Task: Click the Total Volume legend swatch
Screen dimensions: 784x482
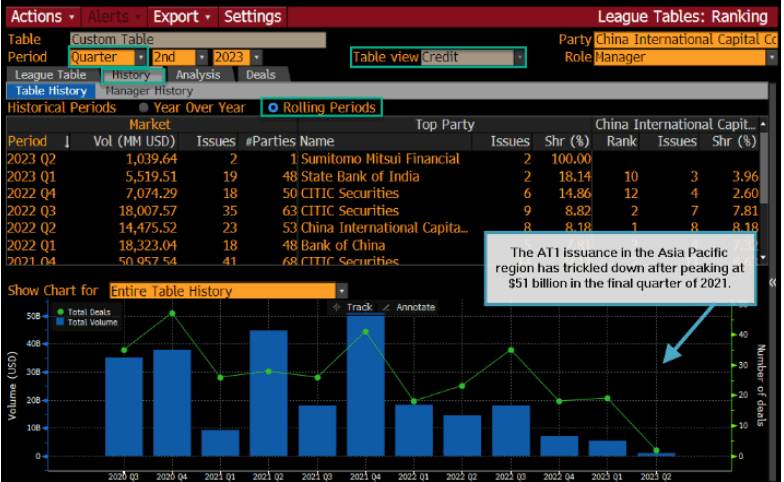Action: click(60, 322)
